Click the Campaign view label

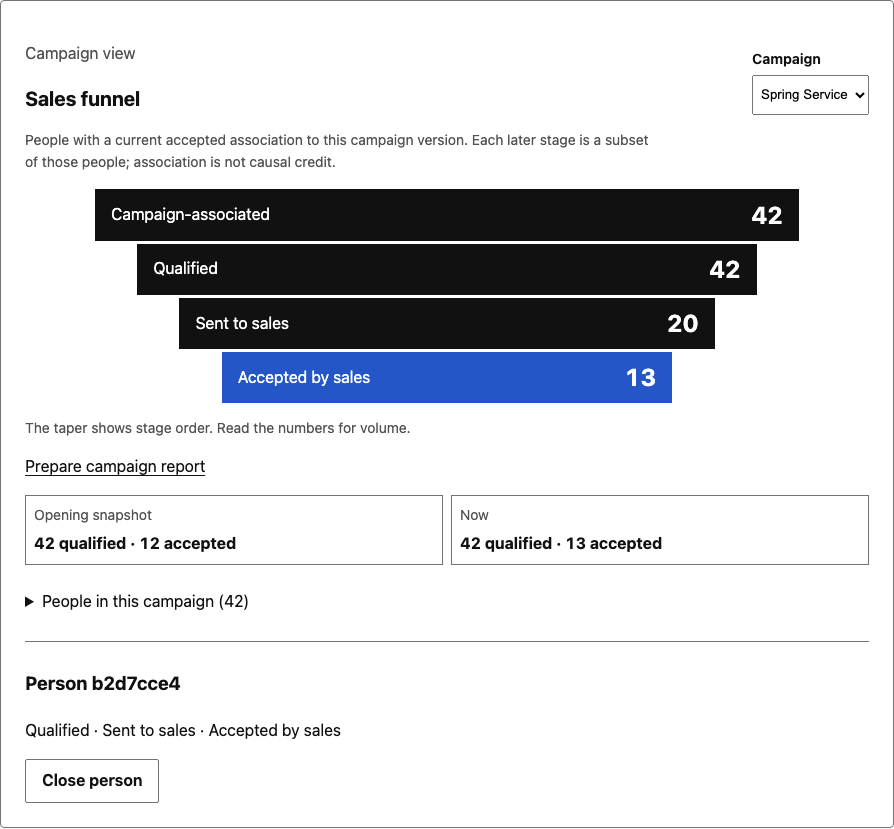pyautogui.click(x=80, y=54)
